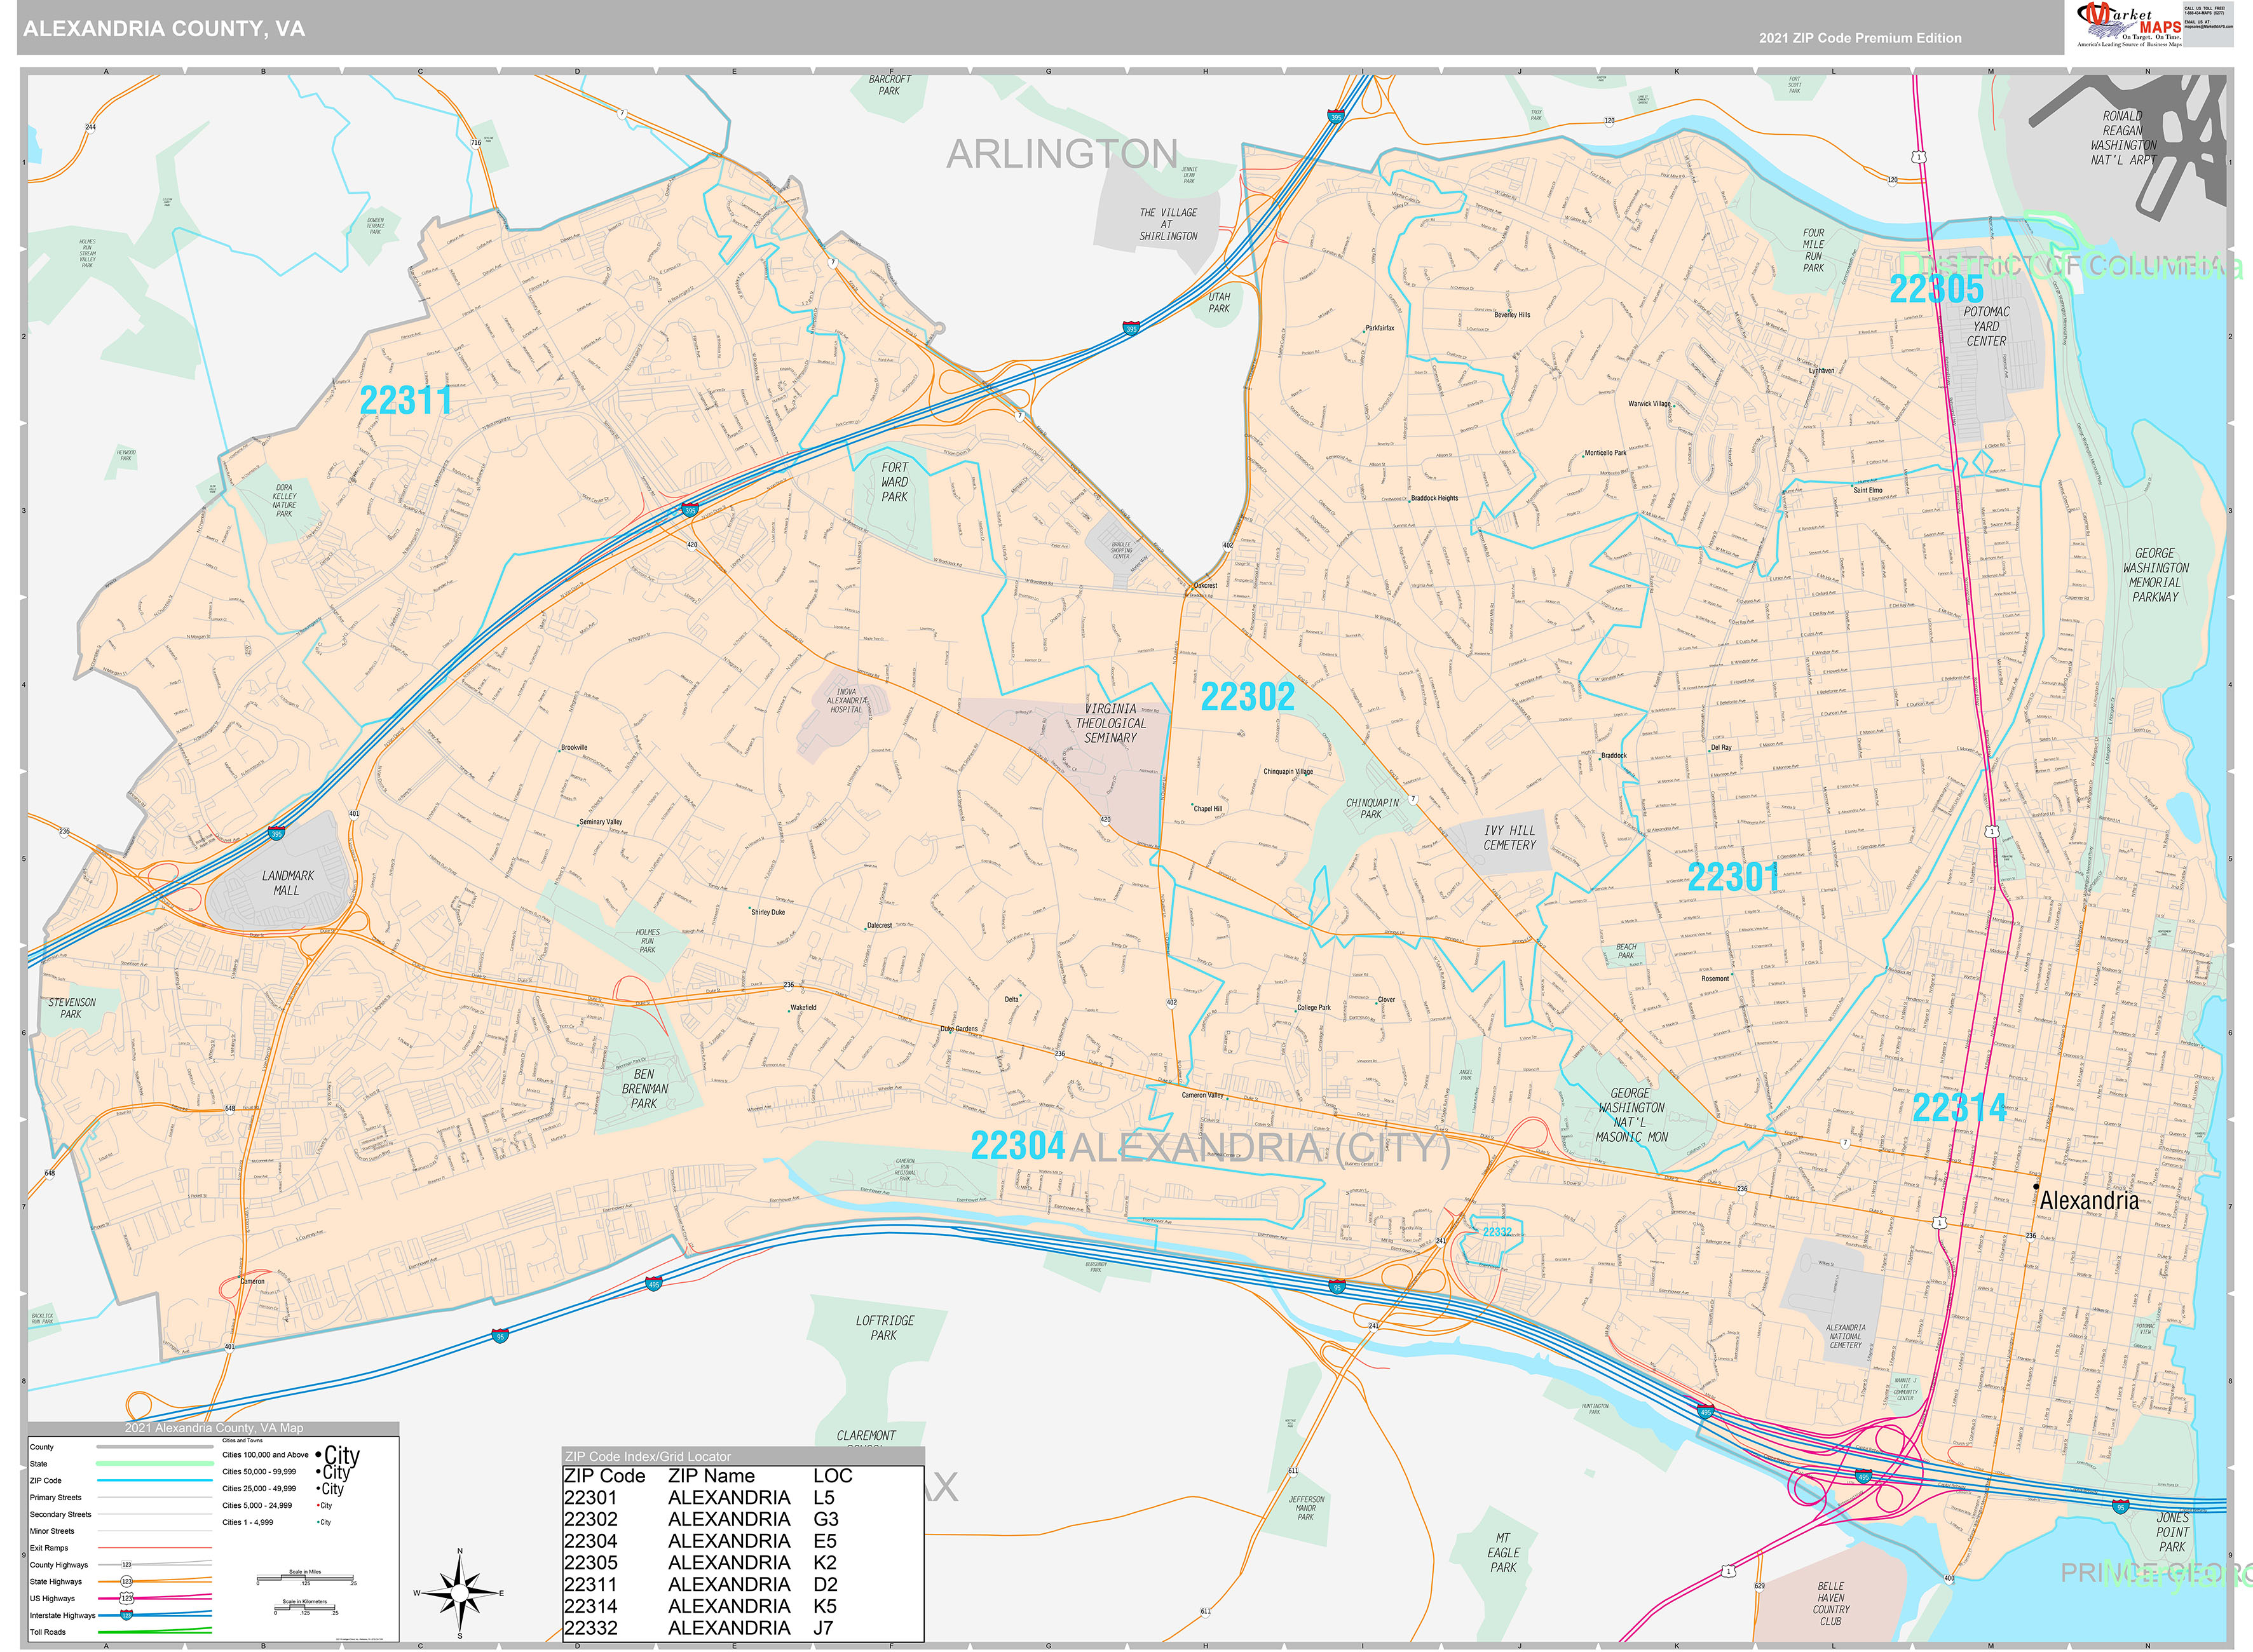This screenshot has width=2253, height=1652.
Task: Click the MT EAGLE PARK label
Action: [x=1503, y=1553]
